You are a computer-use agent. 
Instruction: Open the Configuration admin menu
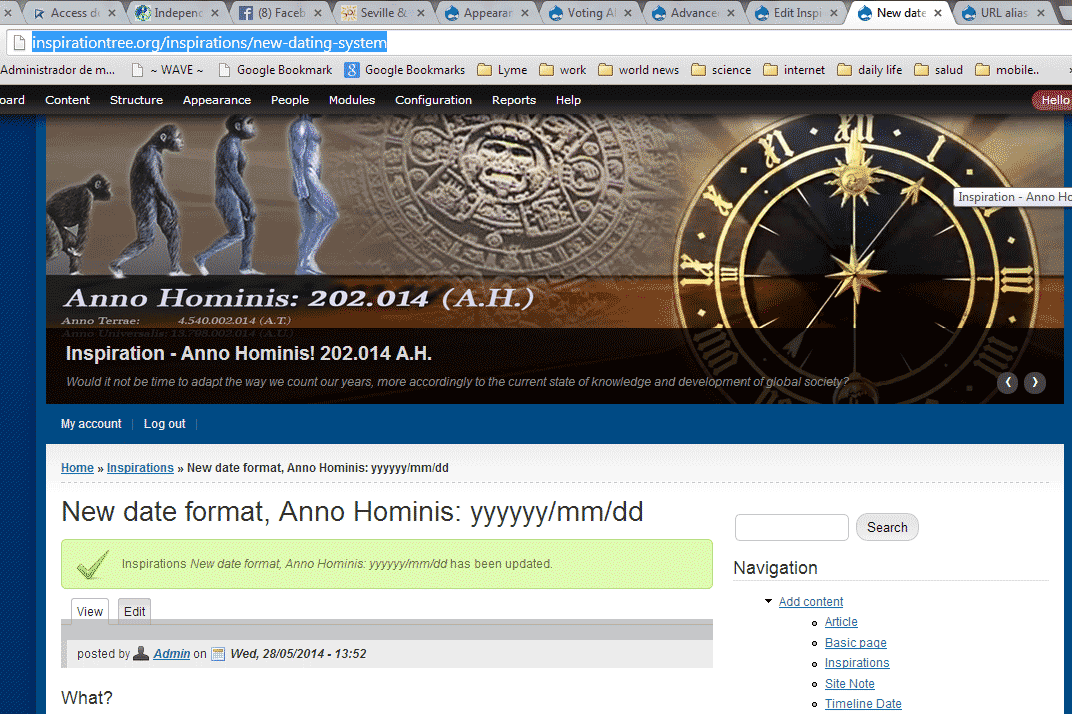[433, 100]
